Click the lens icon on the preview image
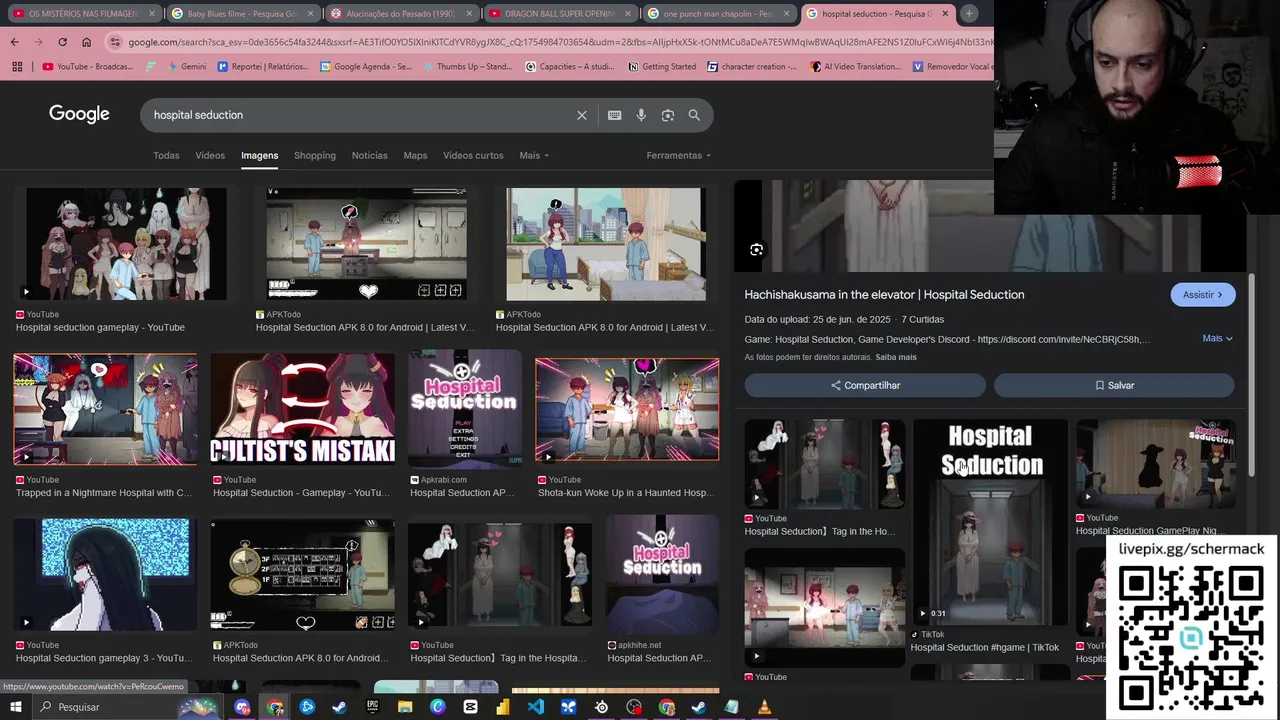 [x=757, y=250]
